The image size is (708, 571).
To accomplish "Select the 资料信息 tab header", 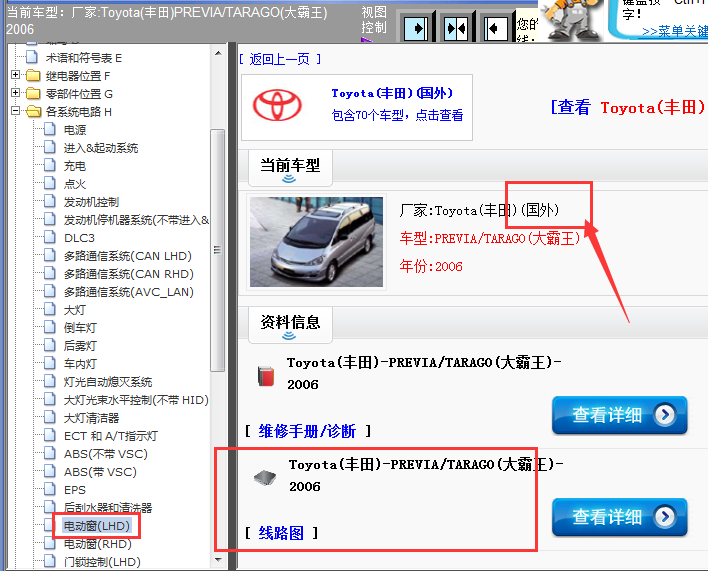I will 290,325.
